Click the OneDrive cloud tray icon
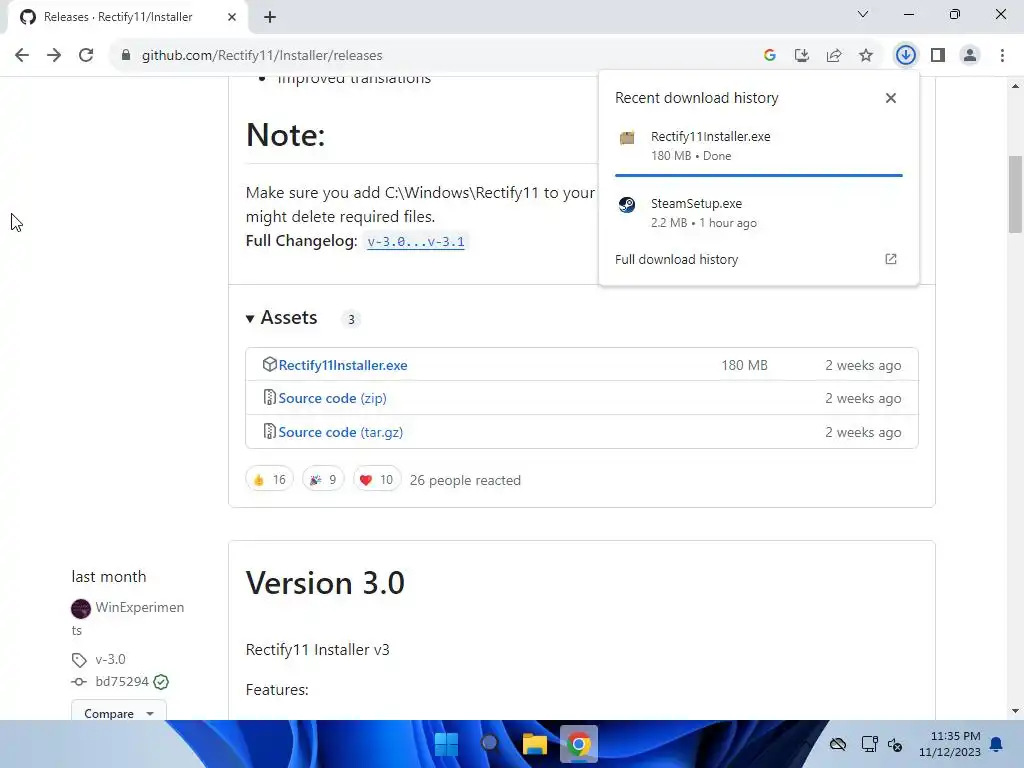1024x768 pixels. (x=838, y=744)
